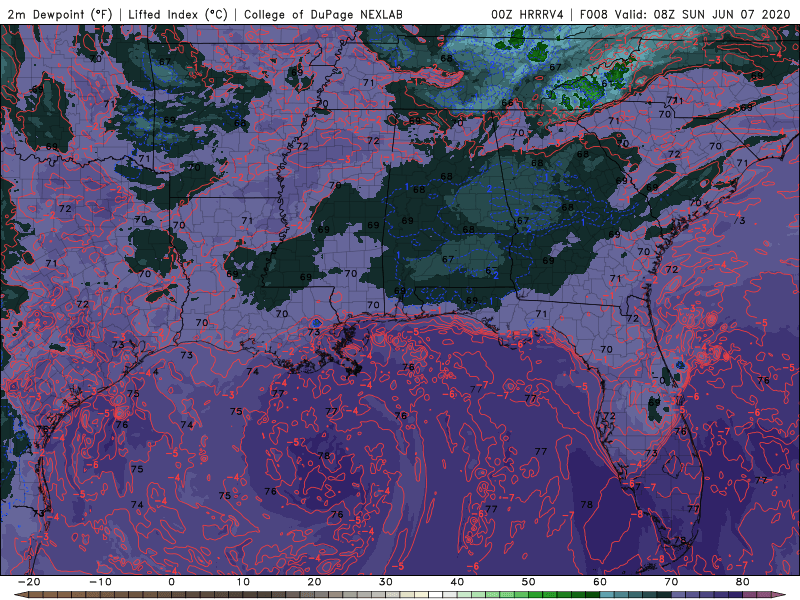Click the '-20' color bar label
The width and height of the screenshot is (800, 600).
click(29, 582)
